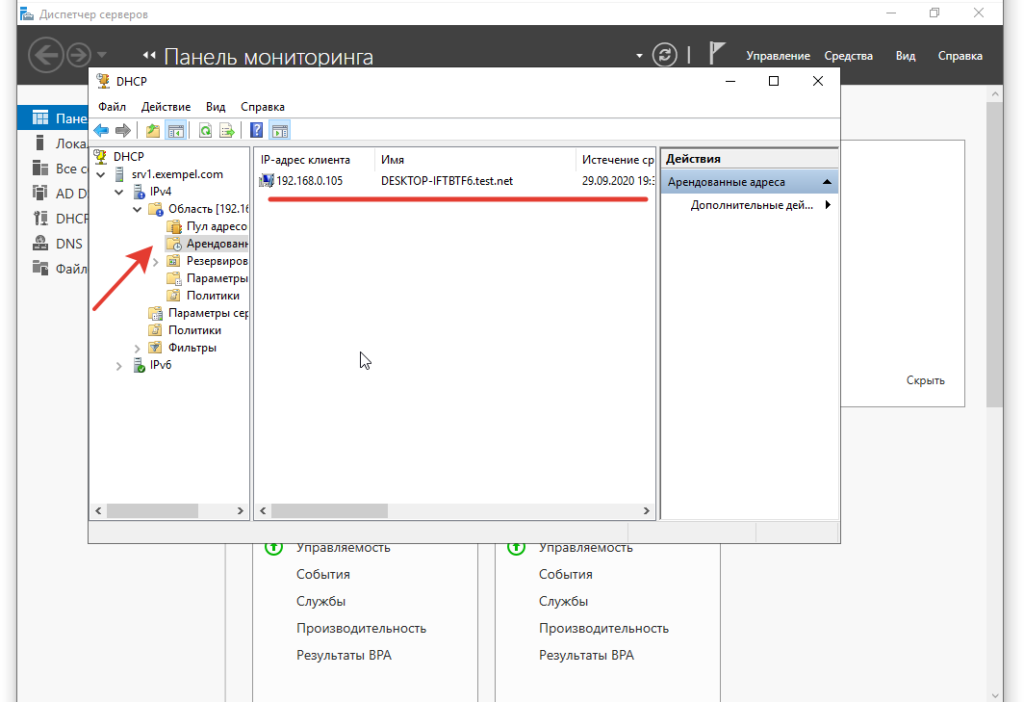Open Help via blue question mark icon
This screenshot has width=1024, height=702.
click(257, 130)
